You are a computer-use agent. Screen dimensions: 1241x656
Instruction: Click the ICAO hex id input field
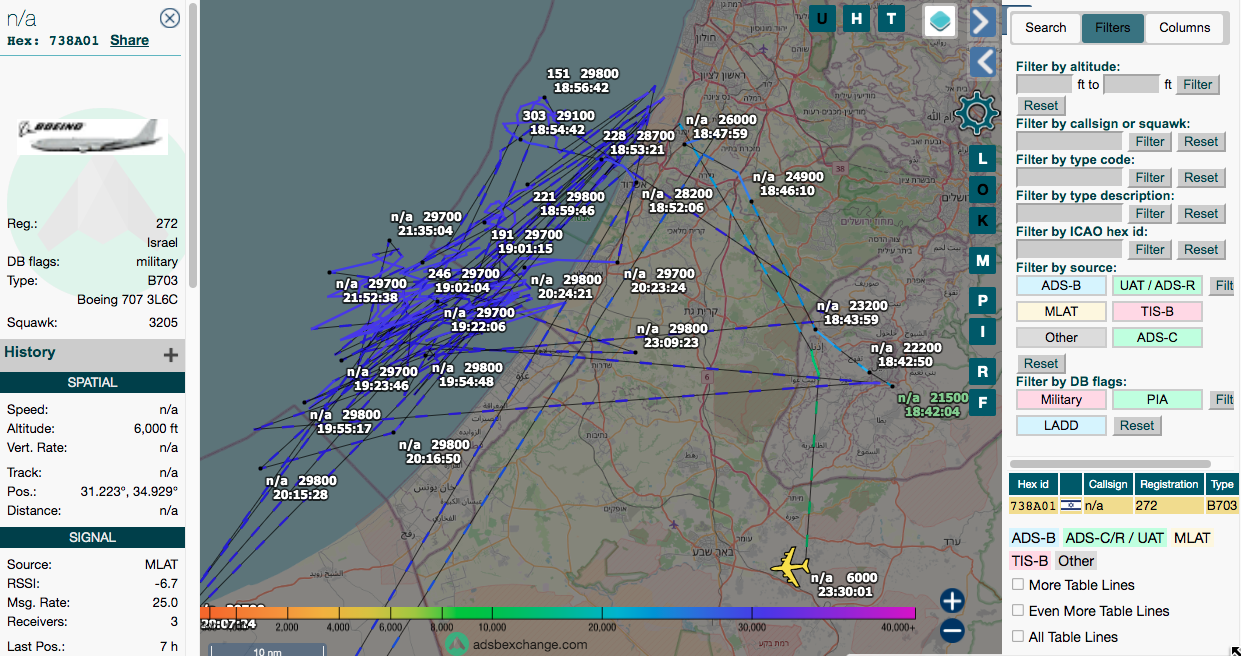(1069, 250)
